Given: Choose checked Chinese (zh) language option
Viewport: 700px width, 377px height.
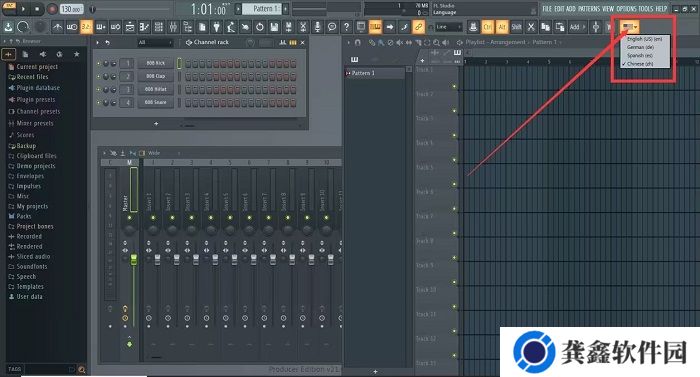Looking at the screenshot, I should 644,64.
